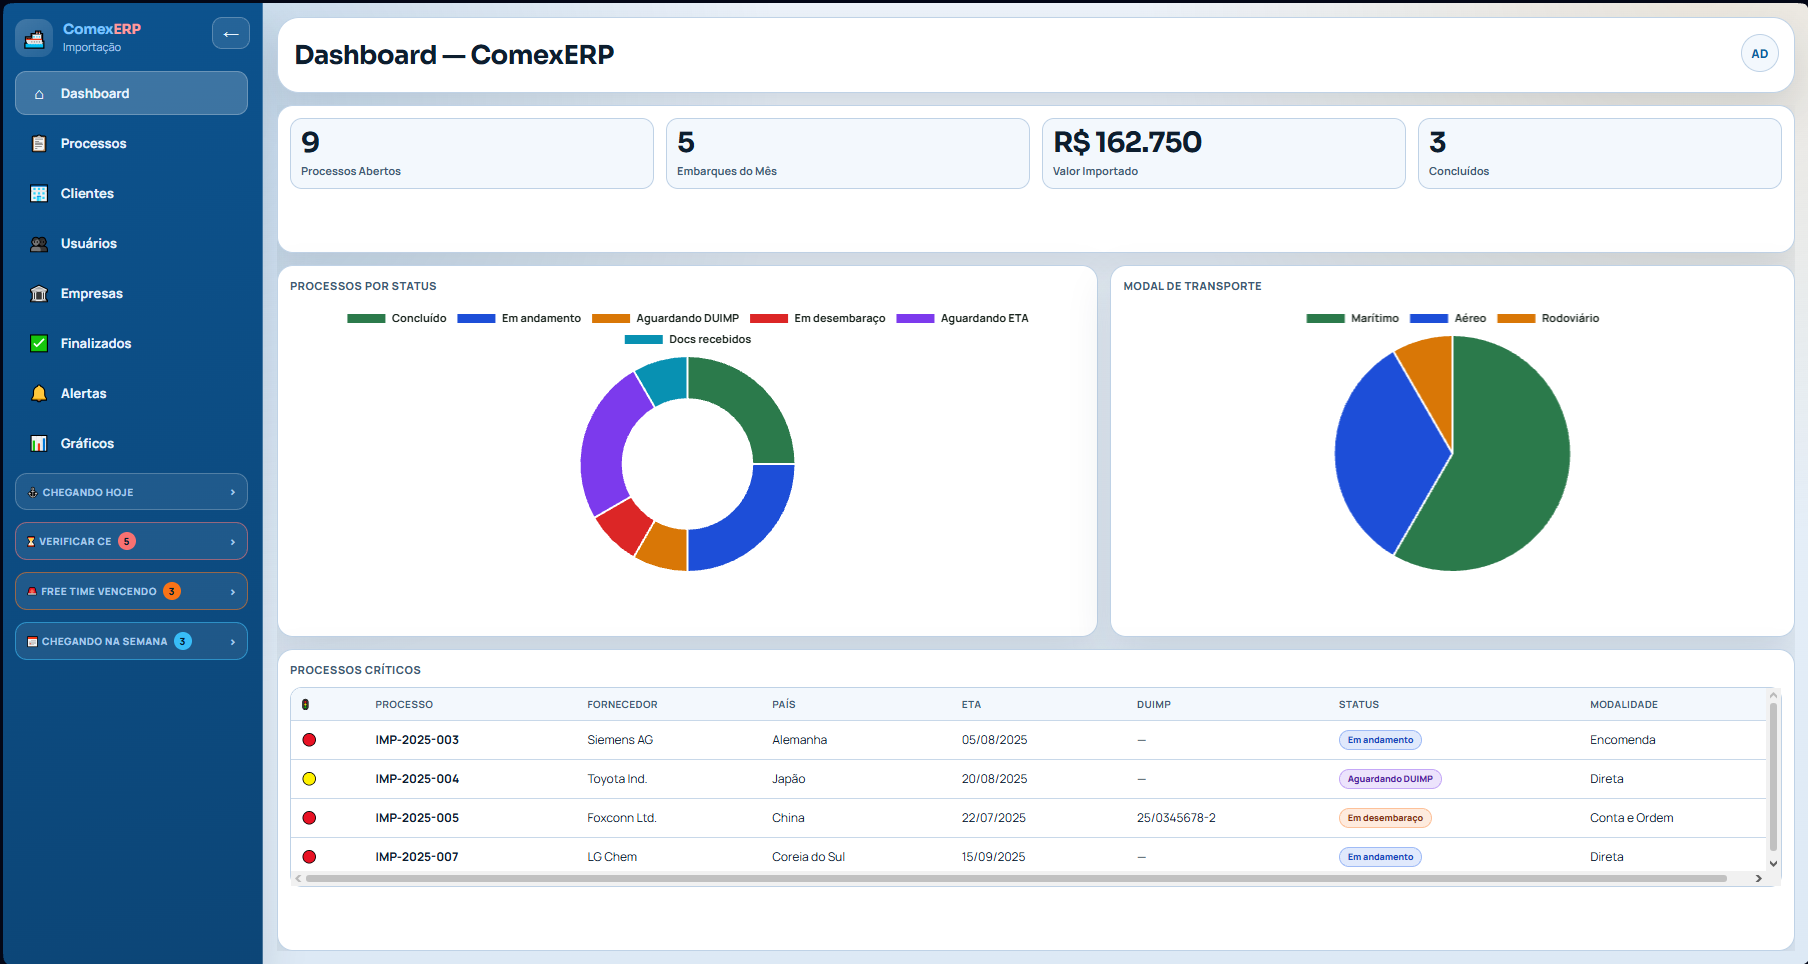Viewport: 1808px width, 964px height.
Task: Click Aguardando DUIMP status badge
Action: click(1390, 779)
